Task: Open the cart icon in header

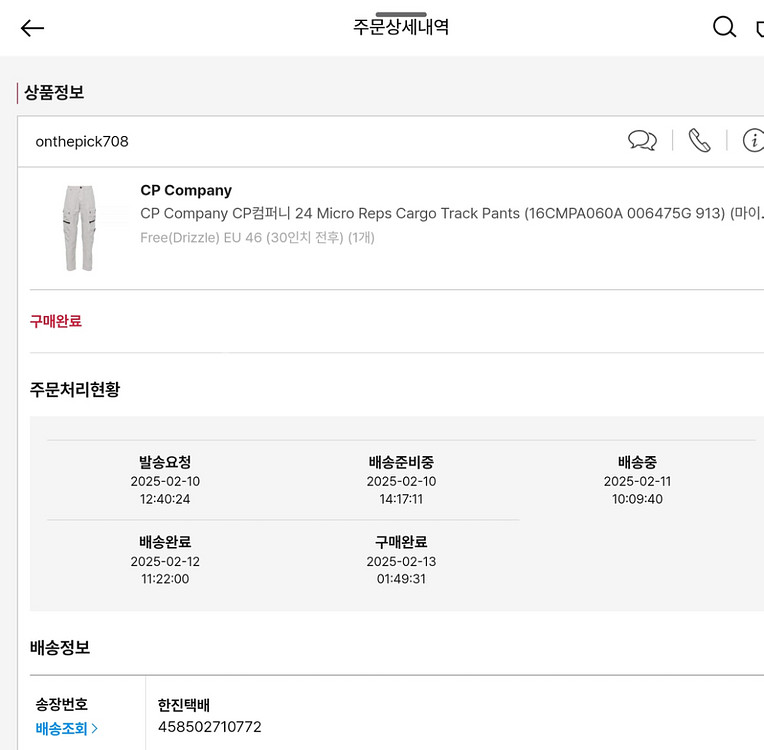Action: [760, 28]
